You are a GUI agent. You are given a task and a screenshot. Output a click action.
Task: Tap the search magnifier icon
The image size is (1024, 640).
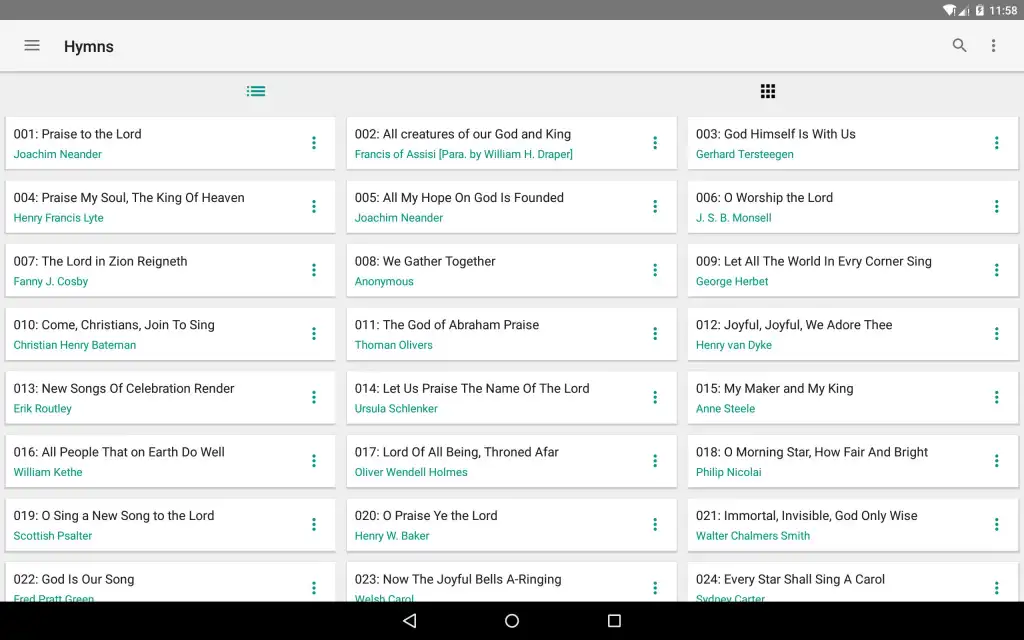tap(959, 46)
